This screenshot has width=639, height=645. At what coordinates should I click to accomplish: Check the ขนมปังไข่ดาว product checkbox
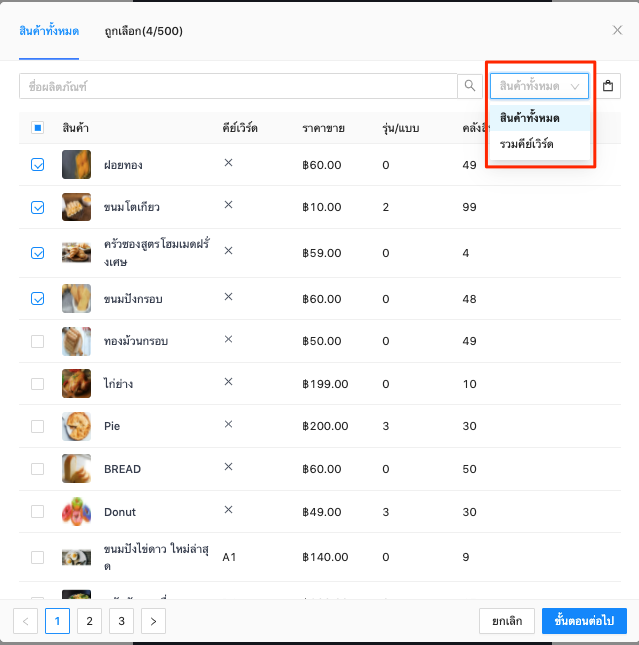[37, 557]
